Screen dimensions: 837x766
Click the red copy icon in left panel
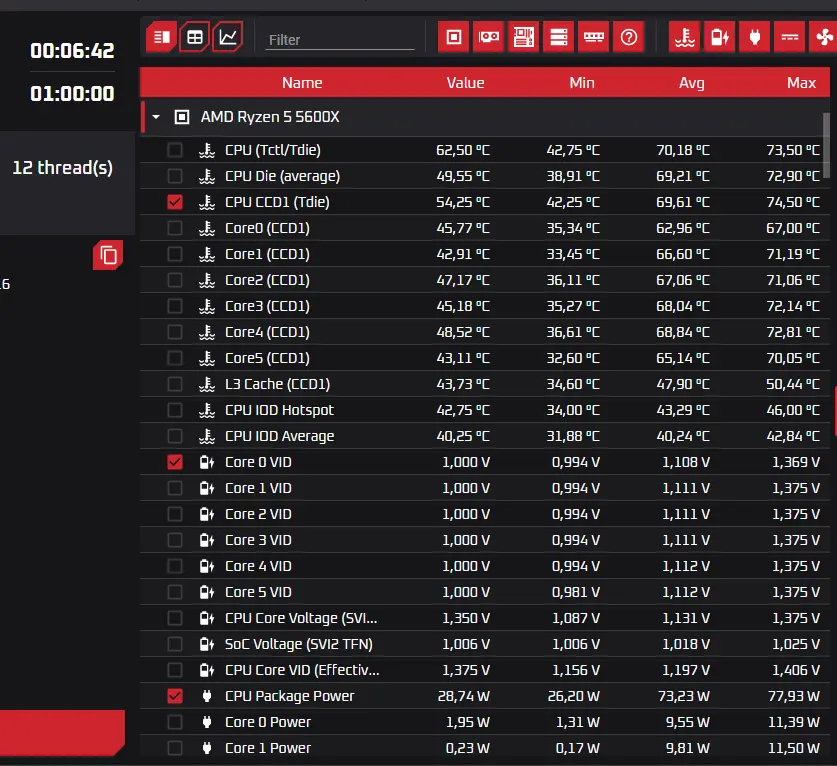108,255
